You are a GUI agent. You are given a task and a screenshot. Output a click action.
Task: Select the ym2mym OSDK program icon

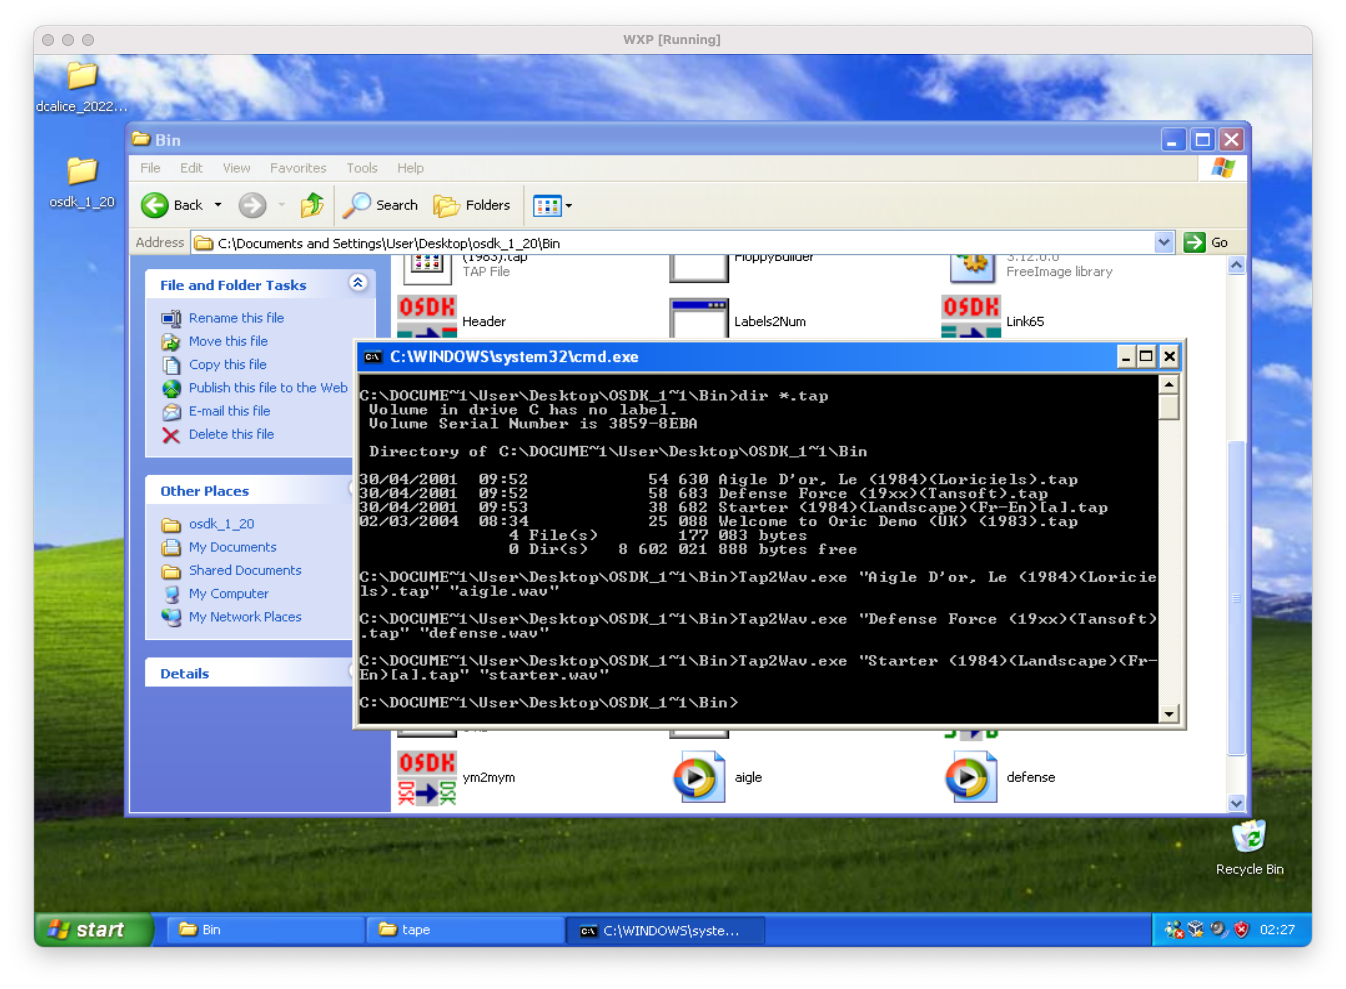click(x=427, y=777)
